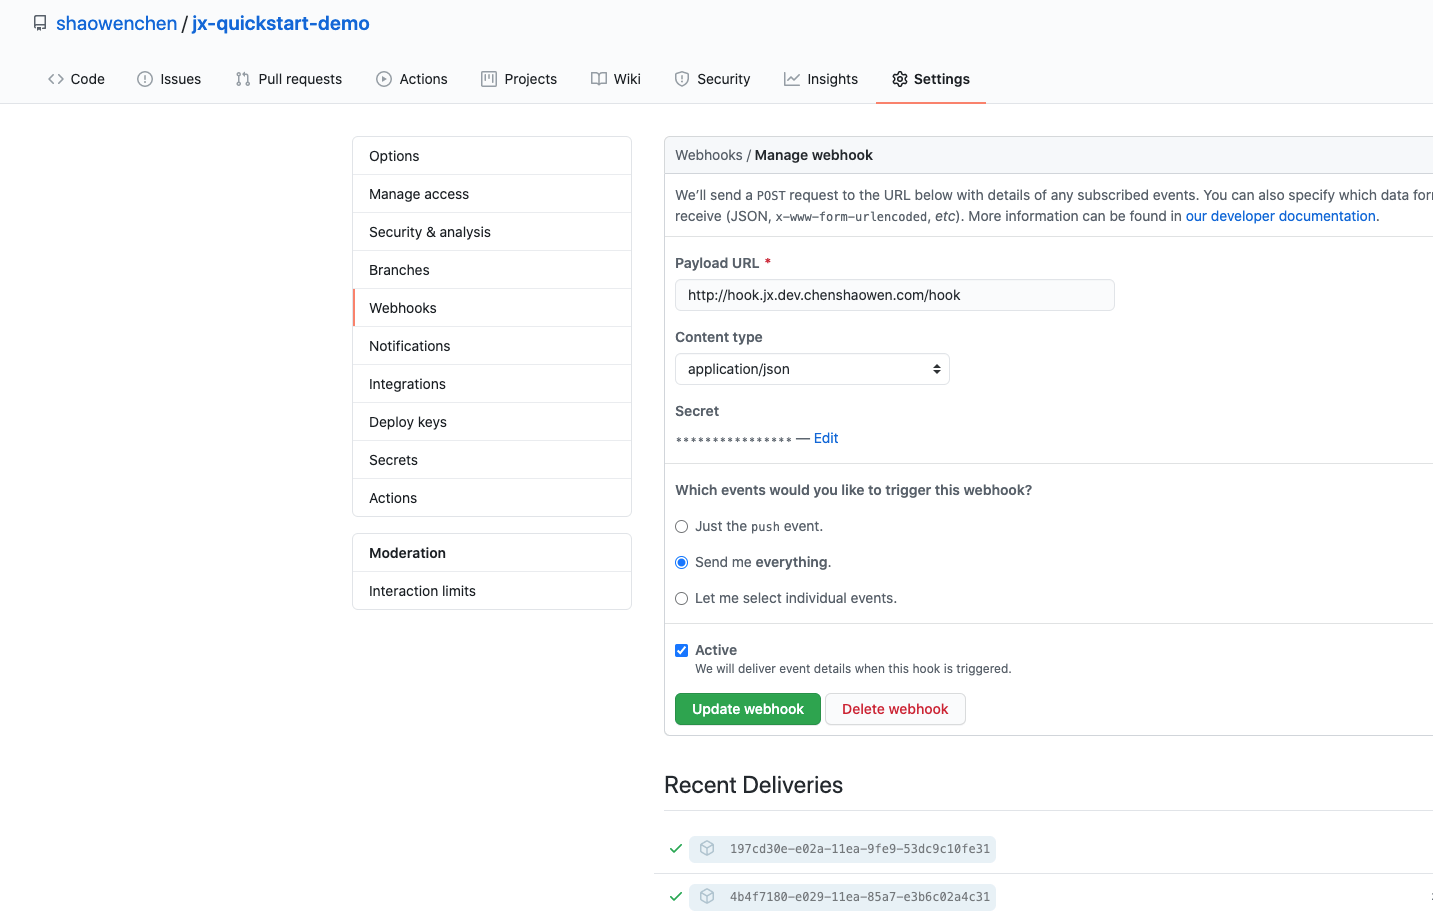The width and height of the screenshot is (1433, 912).
Task: Open the Insights tab
Action: coord(821,79)
